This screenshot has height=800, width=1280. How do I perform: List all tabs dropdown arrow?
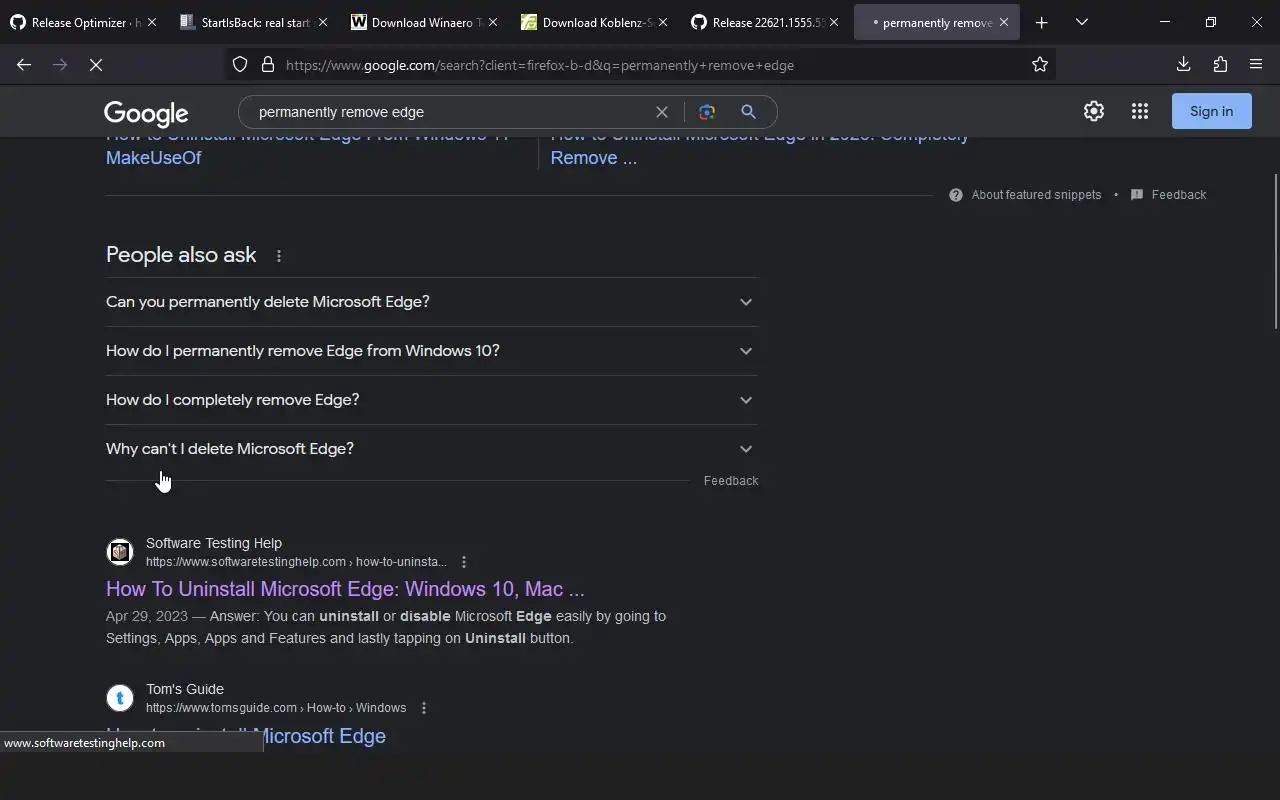(1081, 22)
